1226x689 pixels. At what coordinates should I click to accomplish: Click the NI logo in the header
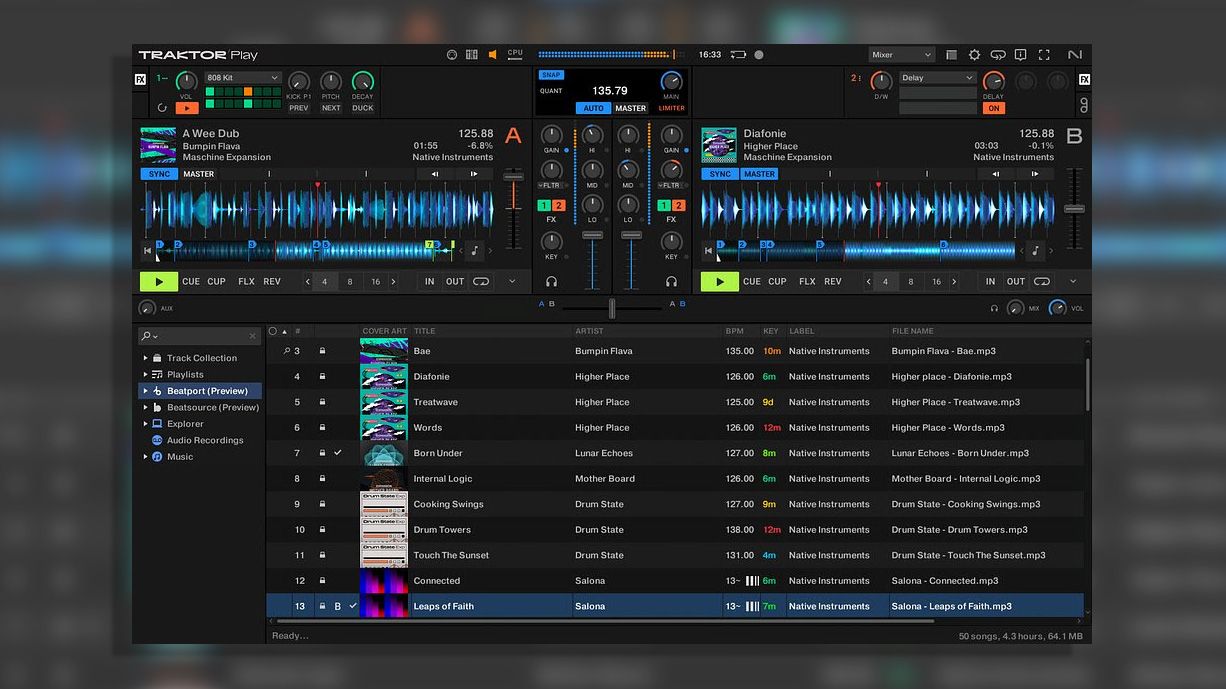coord(1073,54)
